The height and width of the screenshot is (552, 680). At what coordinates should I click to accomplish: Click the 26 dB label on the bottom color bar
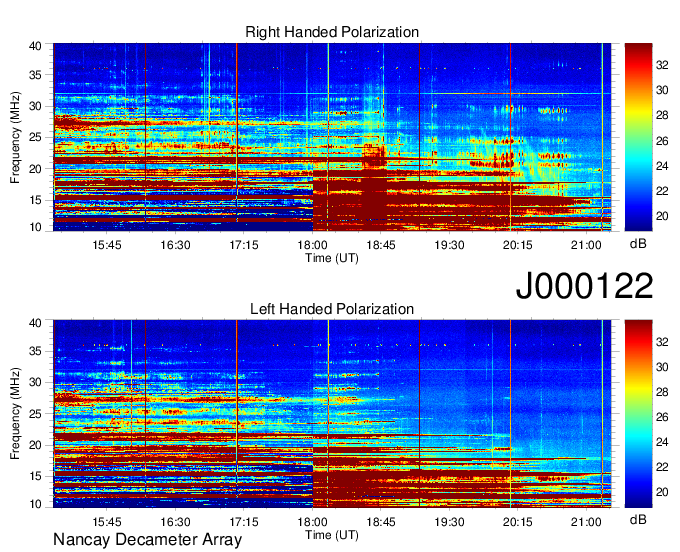[662, 417]
